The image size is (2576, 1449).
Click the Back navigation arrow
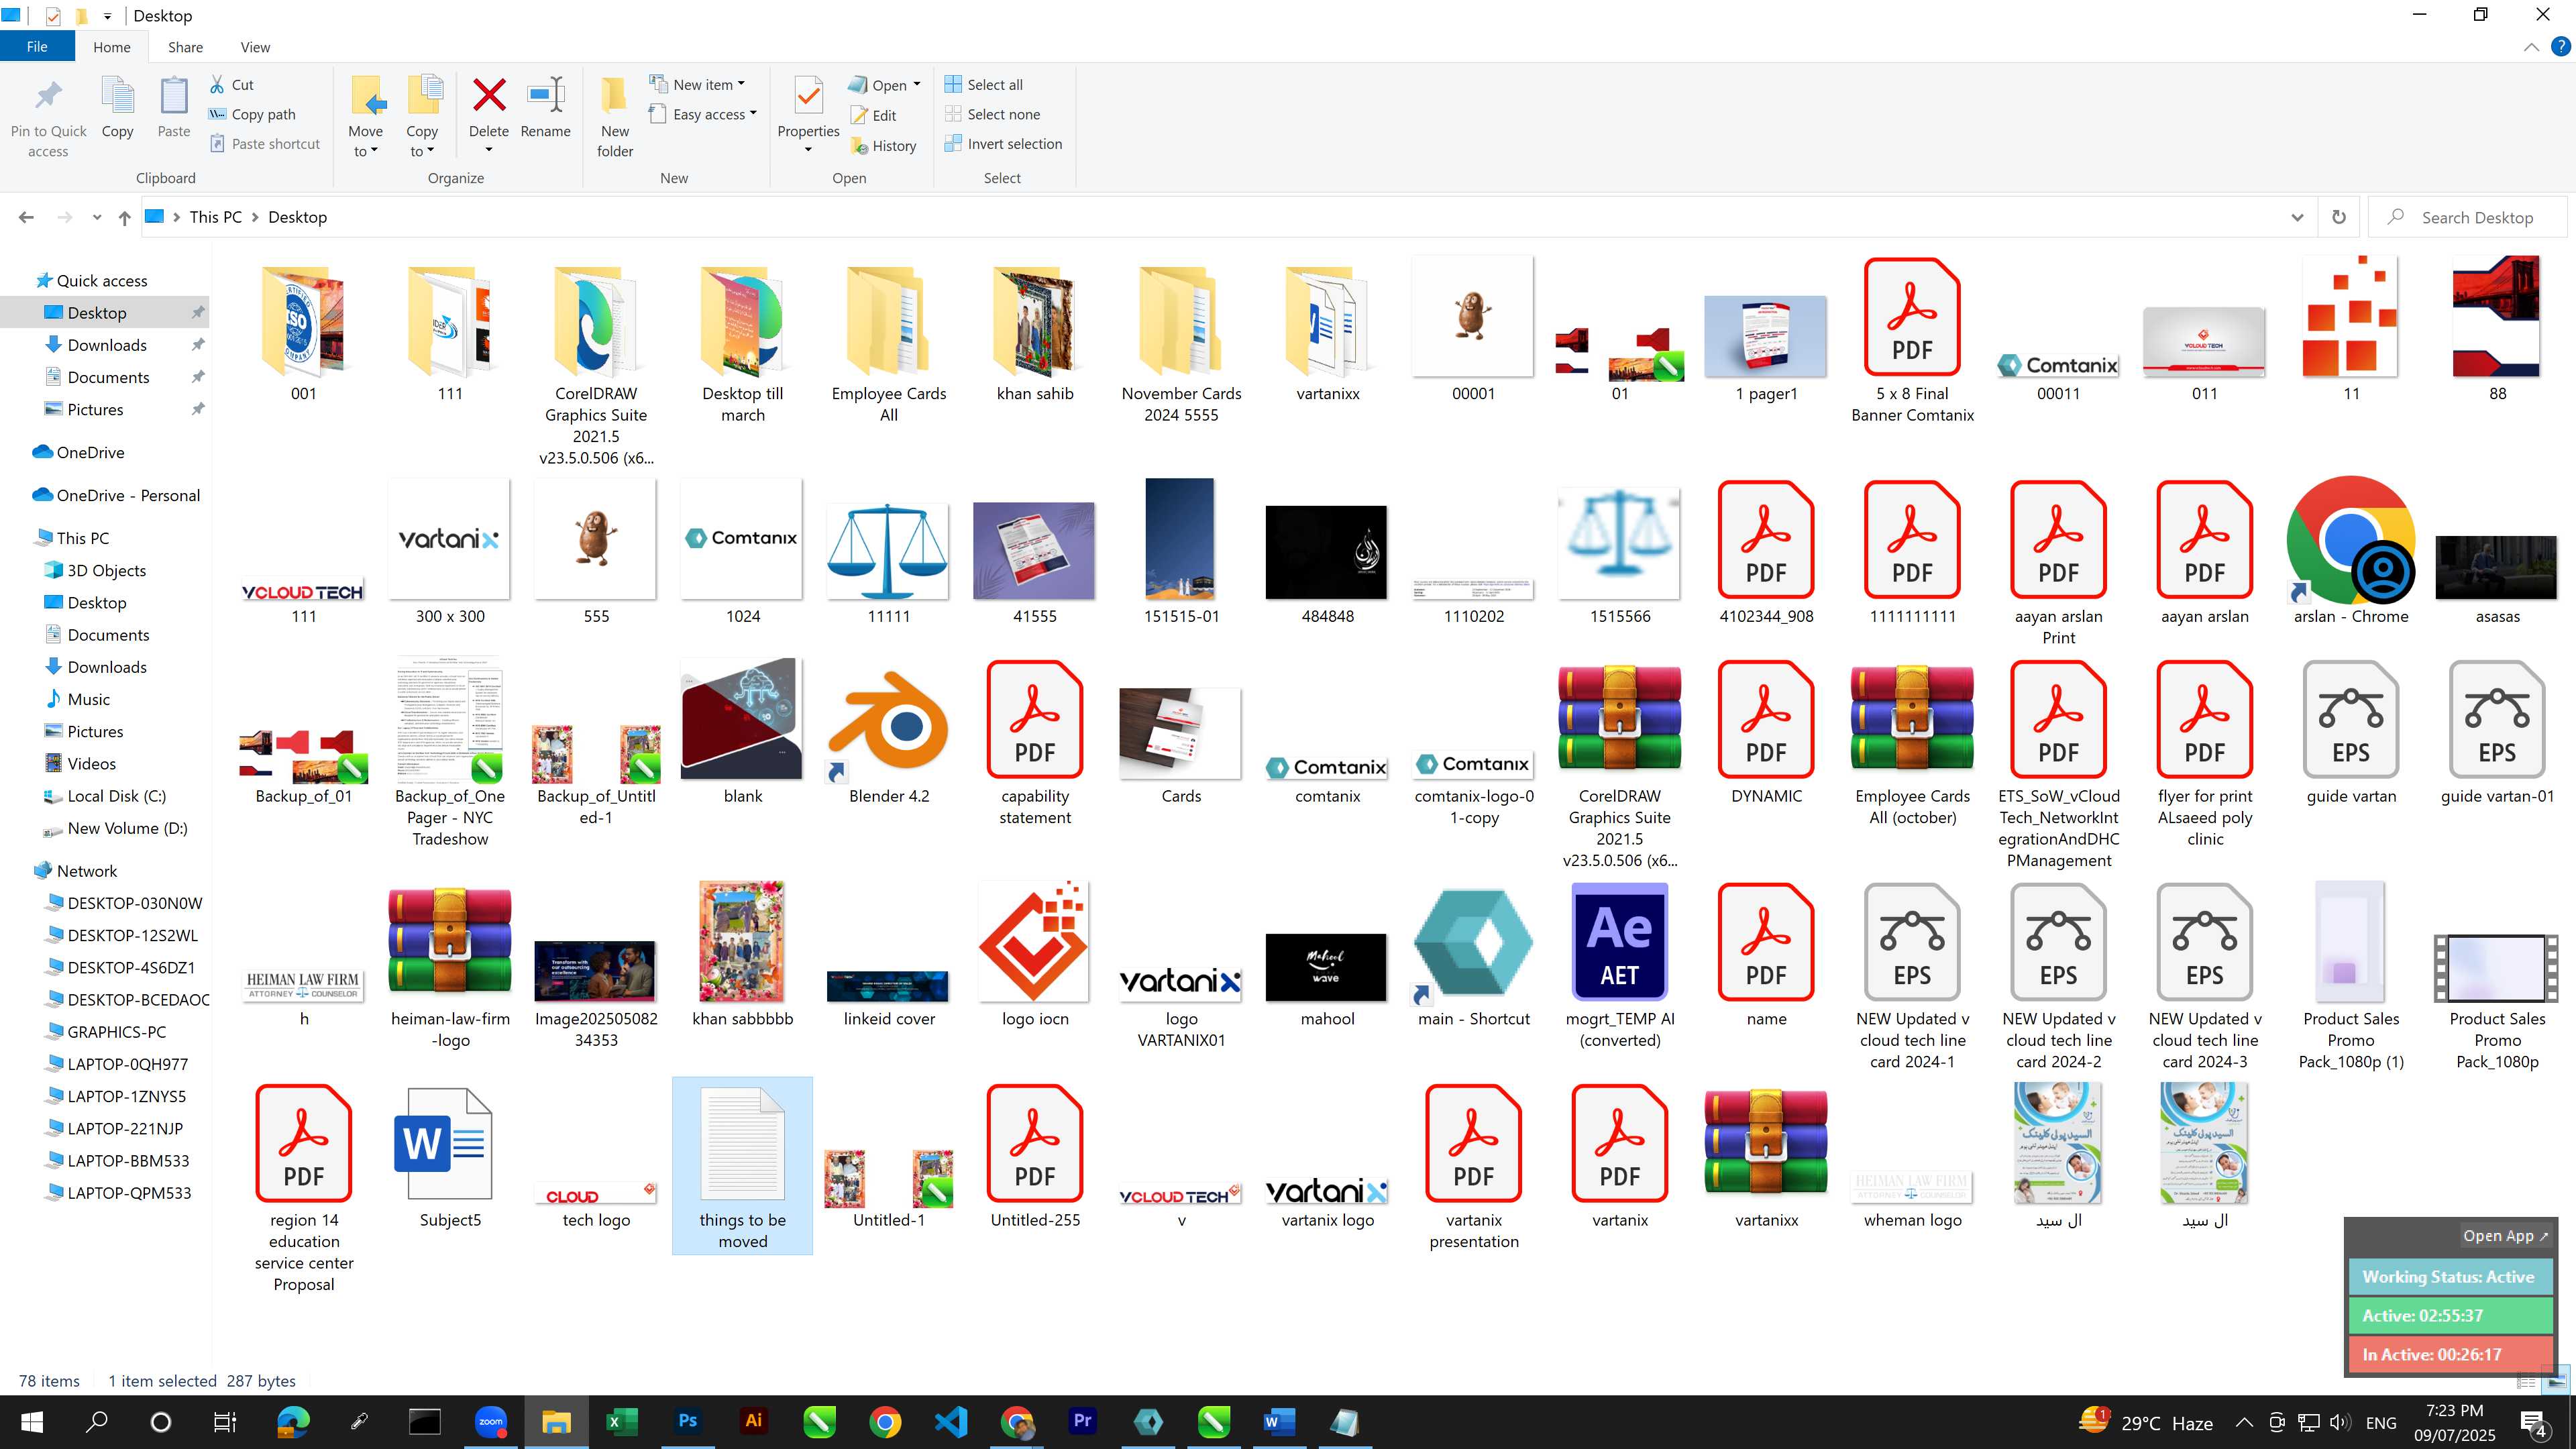click(27, 217)
